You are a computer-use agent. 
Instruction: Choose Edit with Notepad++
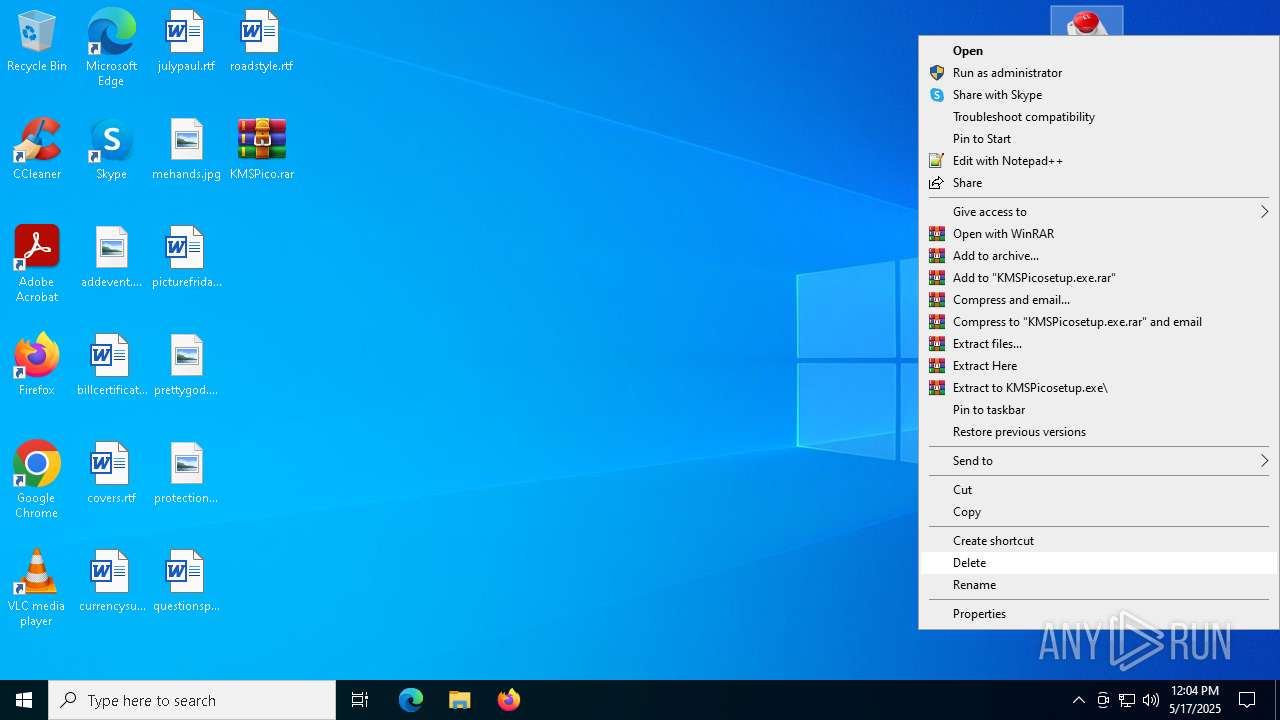1099,161
